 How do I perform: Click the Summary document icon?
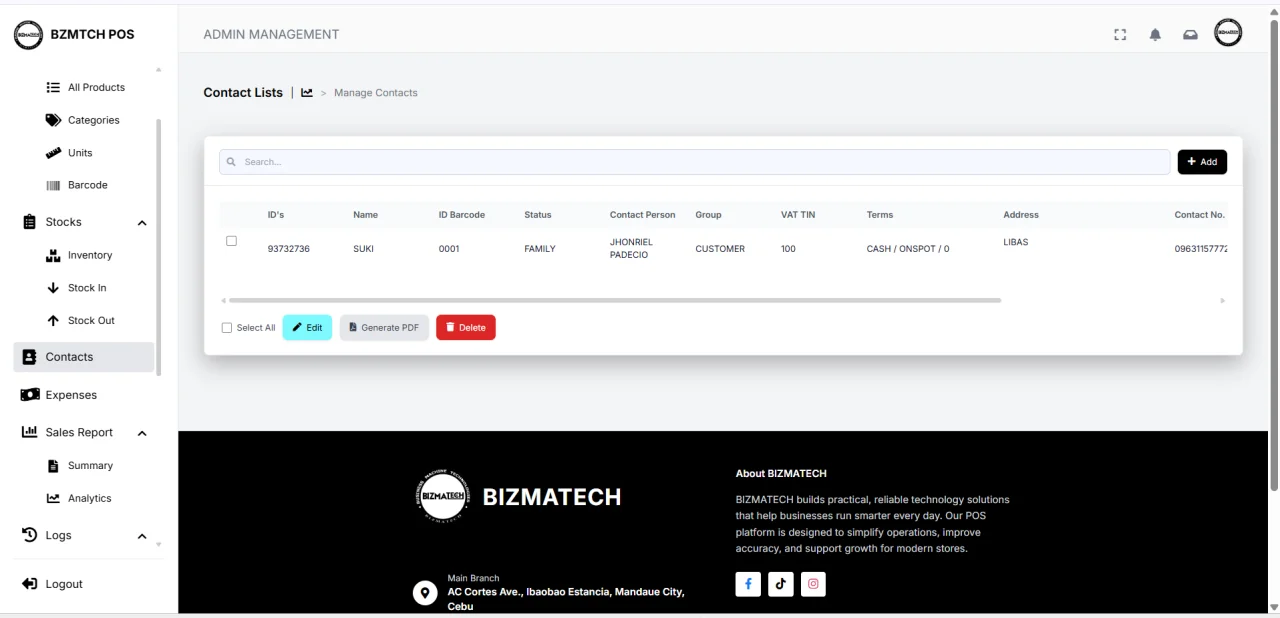pyautogui.click(x=54, y=466)
